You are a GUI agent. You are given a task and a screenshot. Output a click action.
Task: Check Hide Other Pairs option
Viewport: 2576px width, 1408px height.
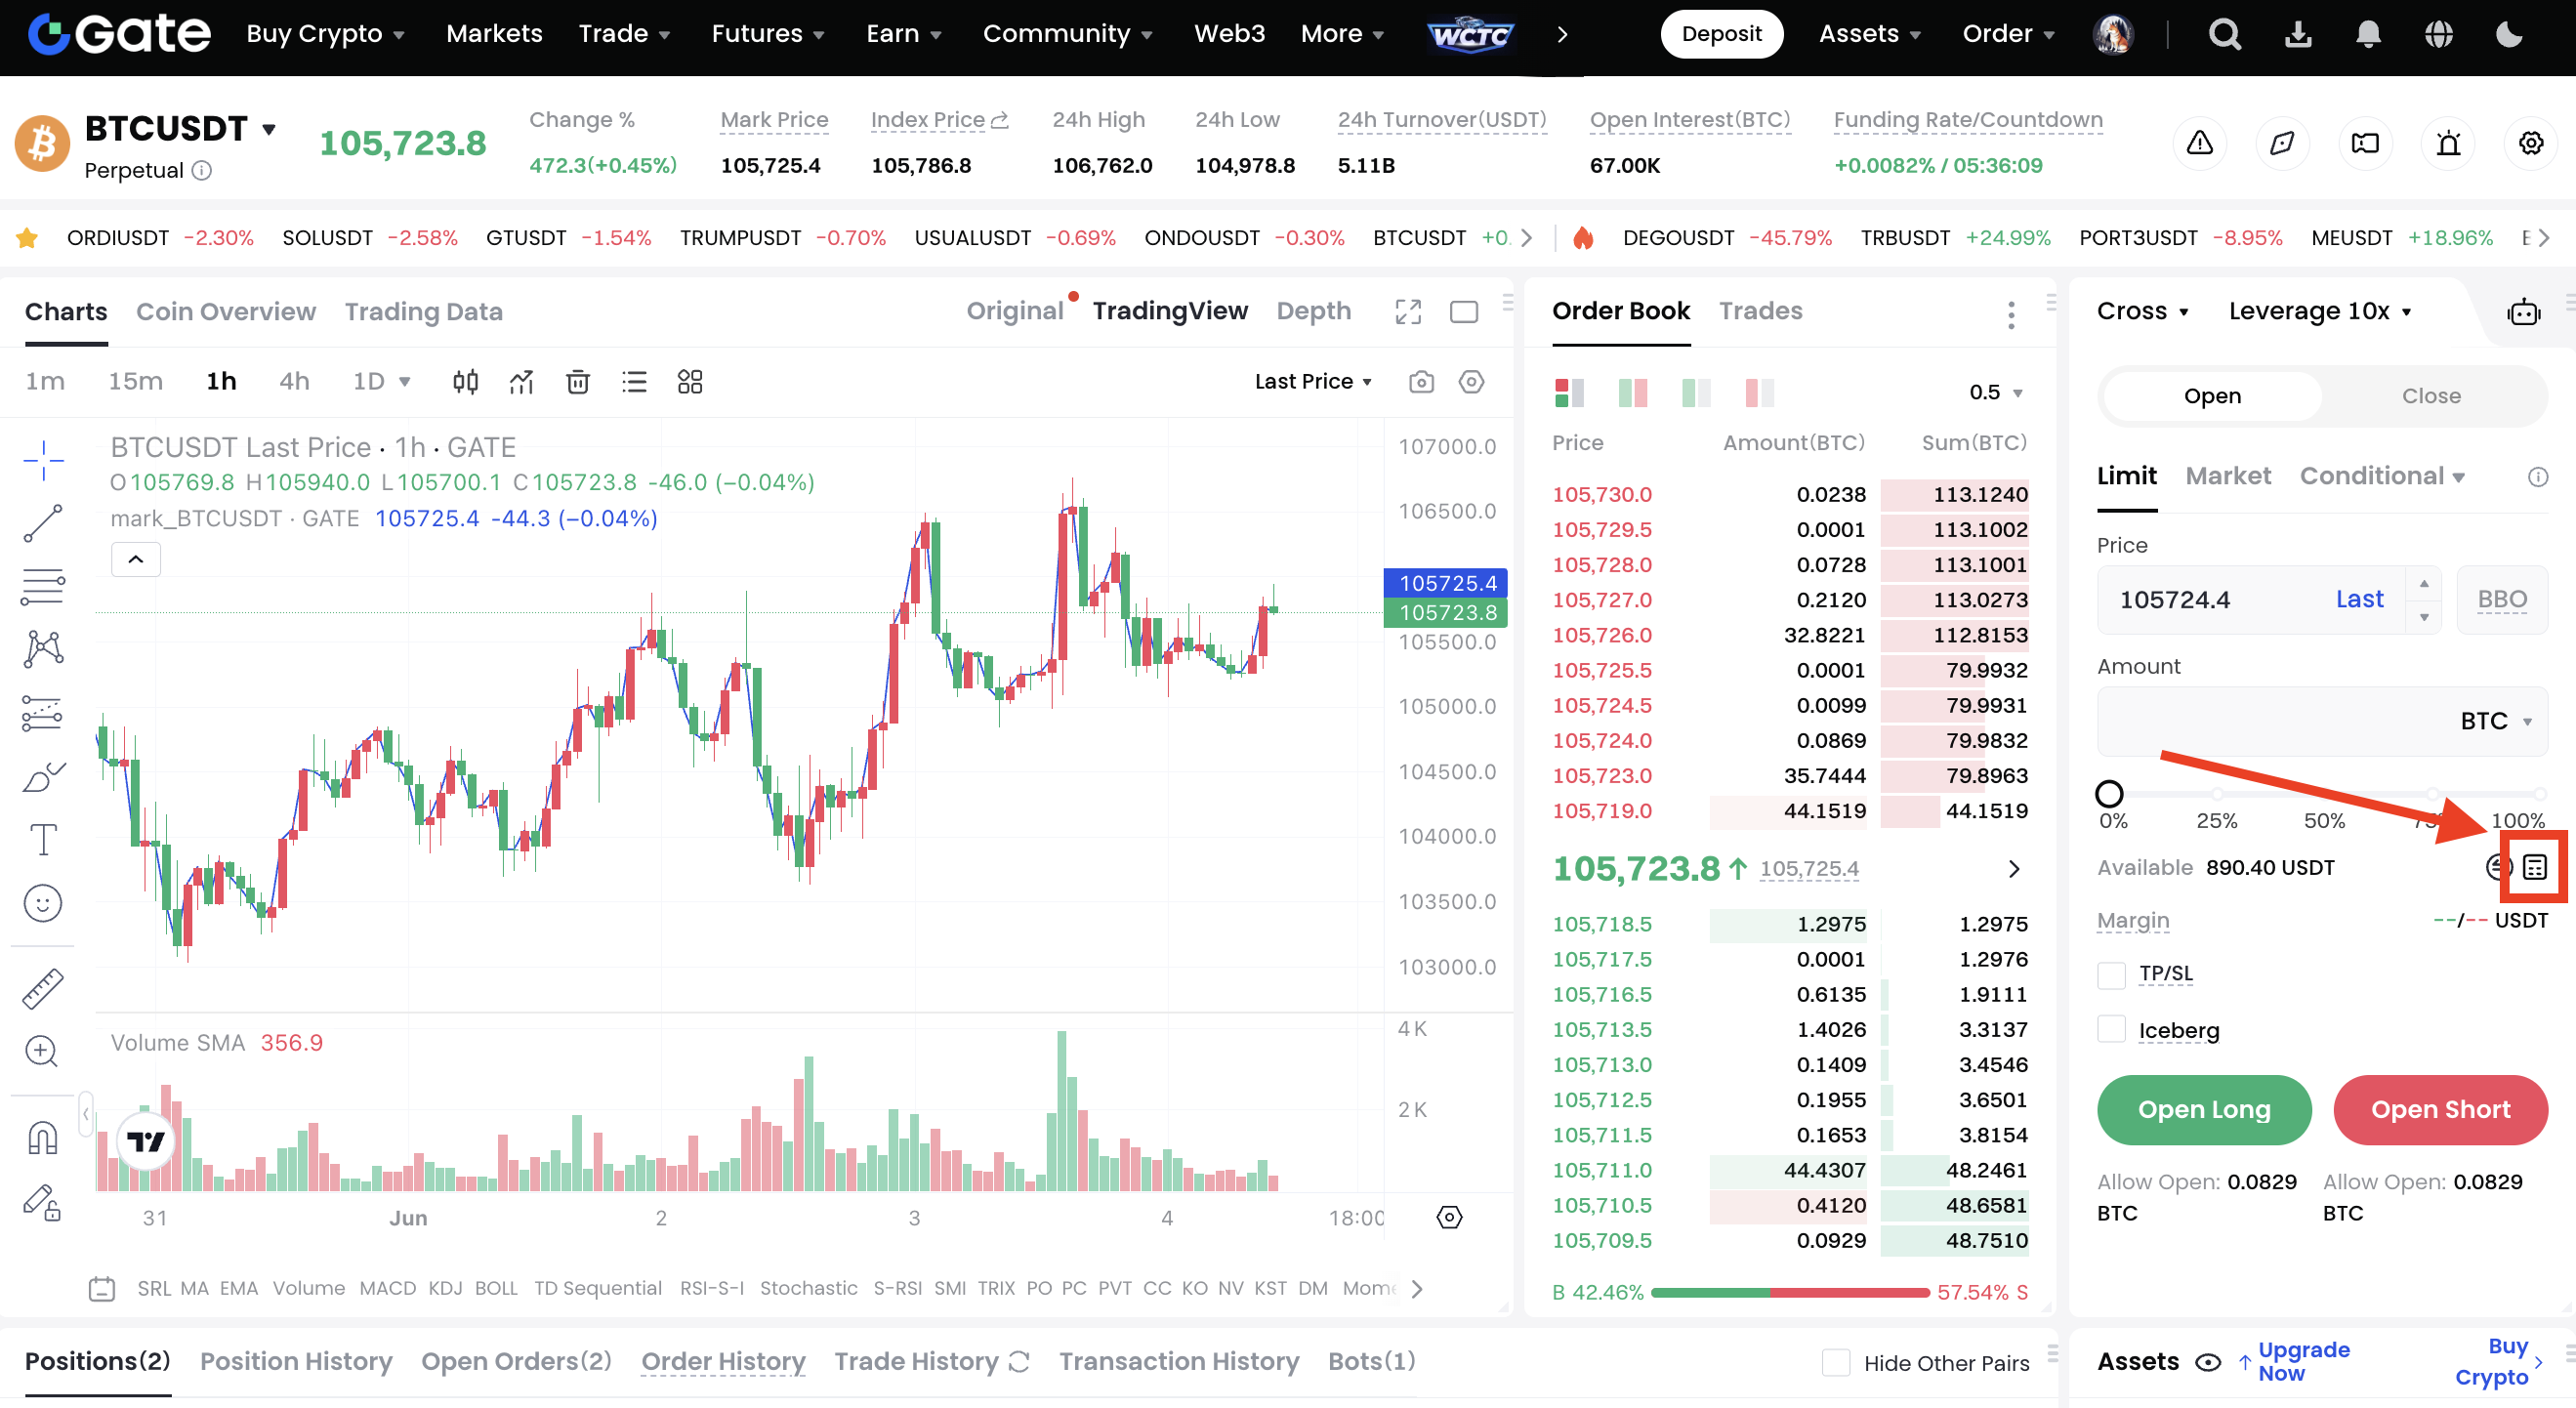coord(1835,1362)
